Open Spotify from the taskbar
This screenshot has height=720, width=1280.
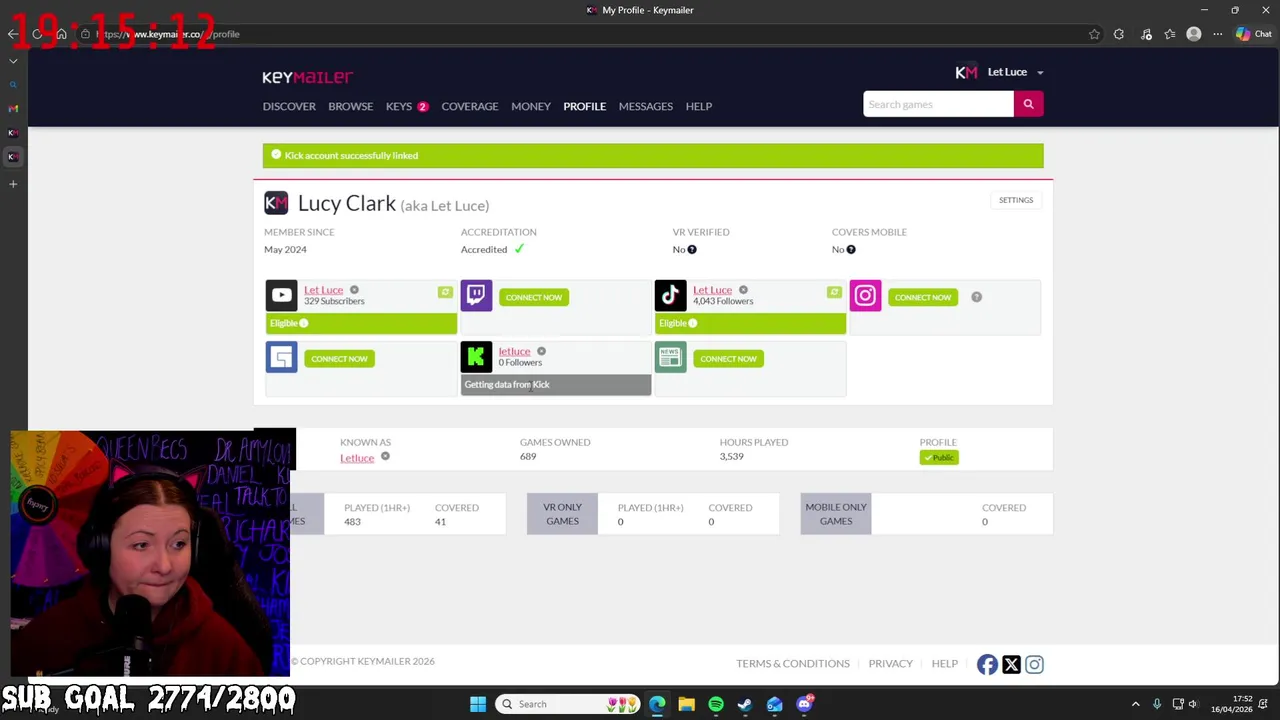pos(716,704)
